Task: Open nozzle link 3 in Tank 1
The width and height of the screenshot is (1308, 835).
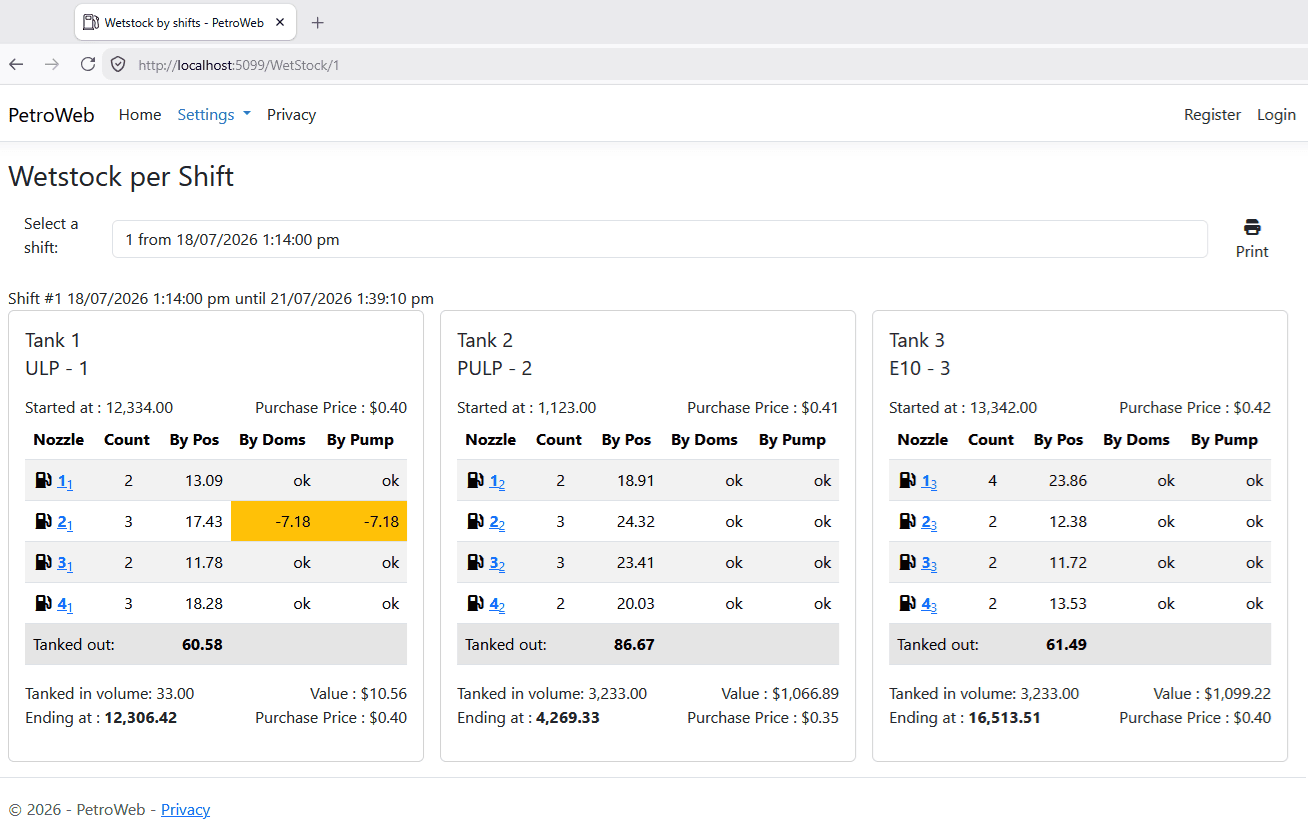Action: (65, 564)
